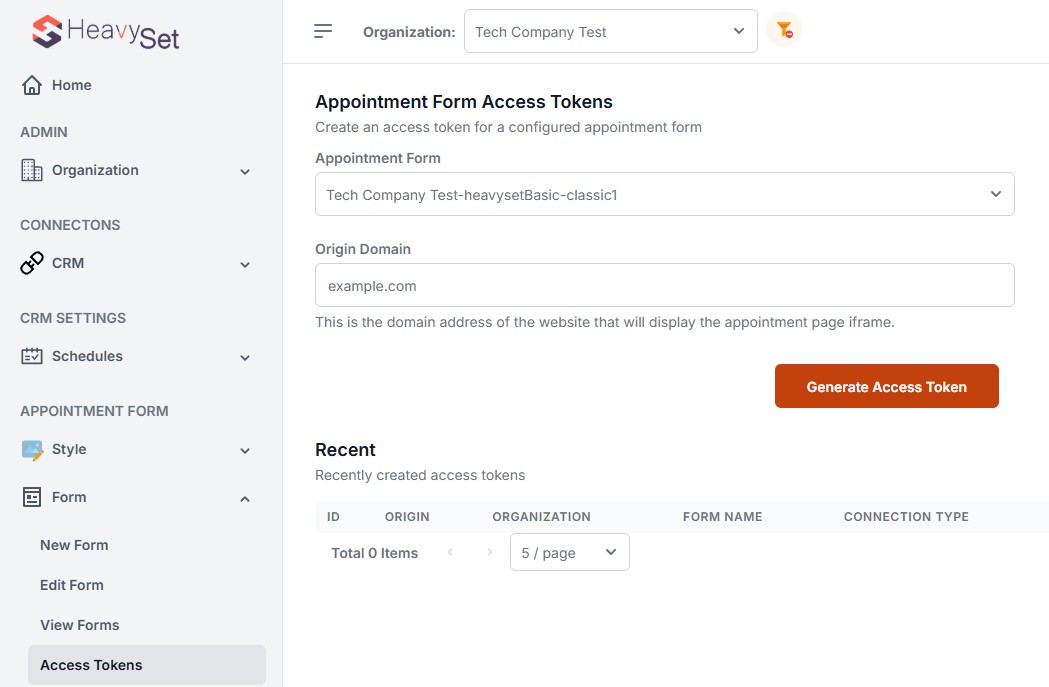Click the Organization building icon

[31, 170]
